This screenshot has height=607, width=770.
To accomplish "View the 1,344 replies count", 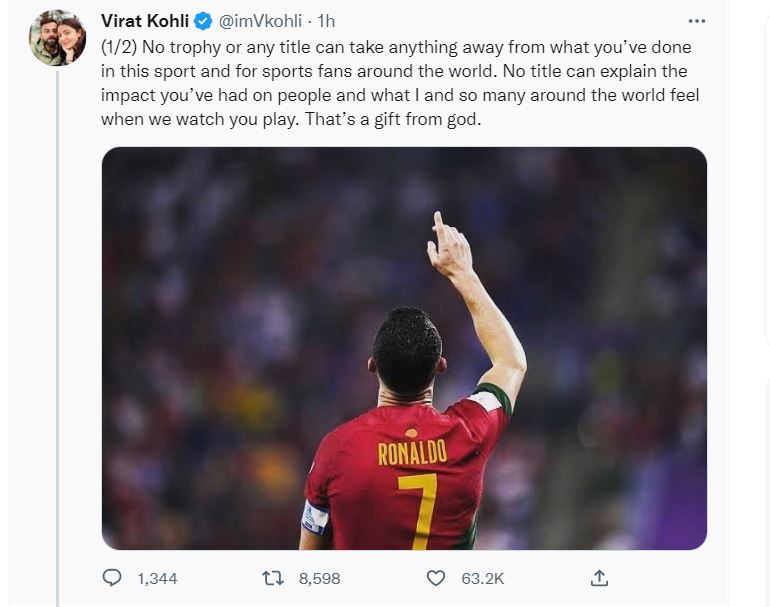I will tap(157, 579).
